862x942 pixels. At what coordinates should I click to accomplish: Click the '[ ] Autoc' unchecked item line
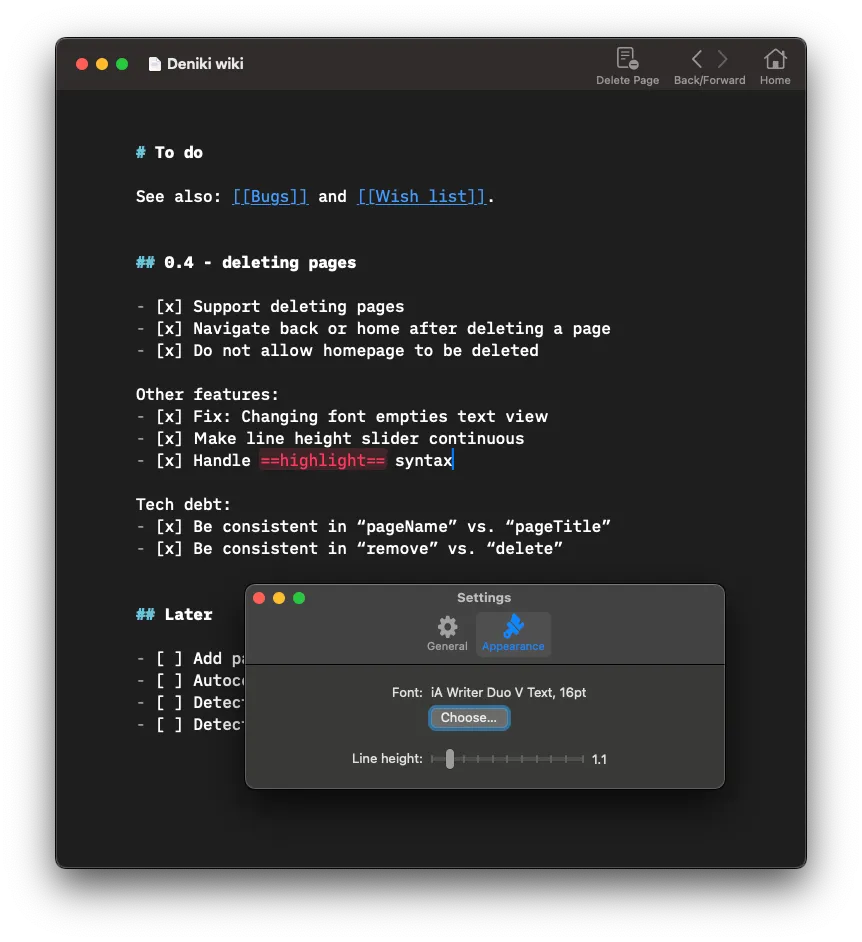pos(190,681)
